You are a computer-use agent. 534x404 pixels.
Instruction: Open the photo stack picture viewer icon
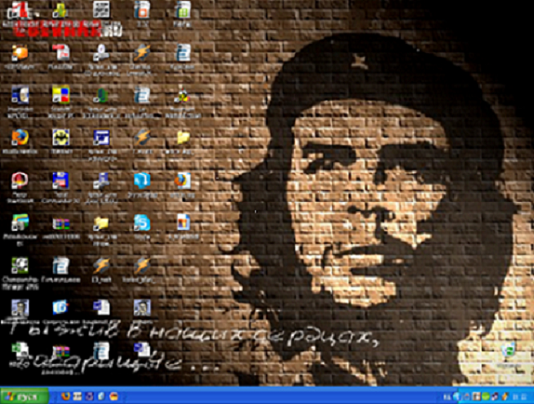click(x=20, y=223)
